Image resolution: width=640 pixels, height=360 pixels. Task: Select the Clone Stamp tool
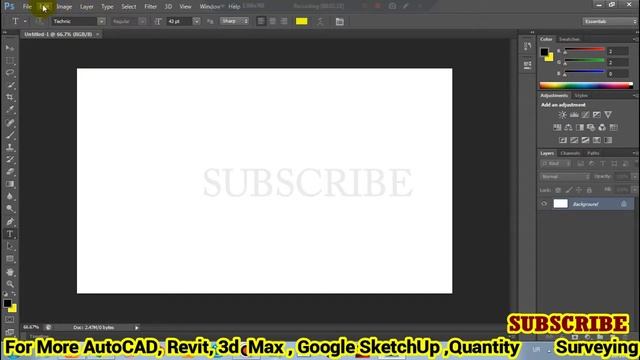point(10,147)
